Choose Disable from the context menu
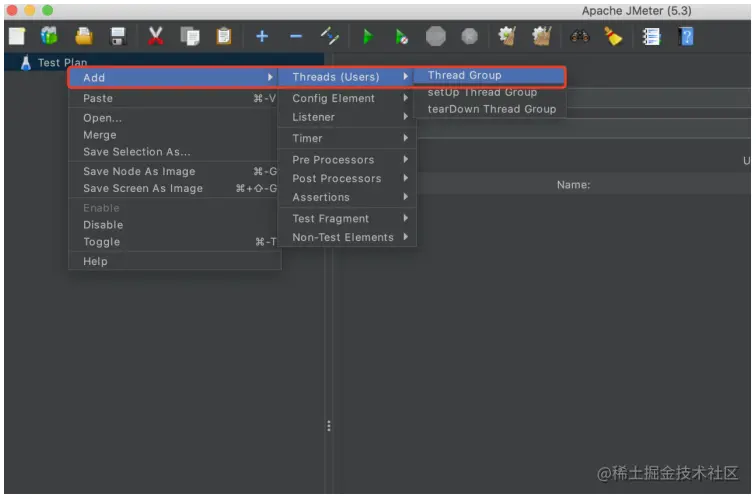This screenshot has height=499, width=756. (x=174, y=225)
